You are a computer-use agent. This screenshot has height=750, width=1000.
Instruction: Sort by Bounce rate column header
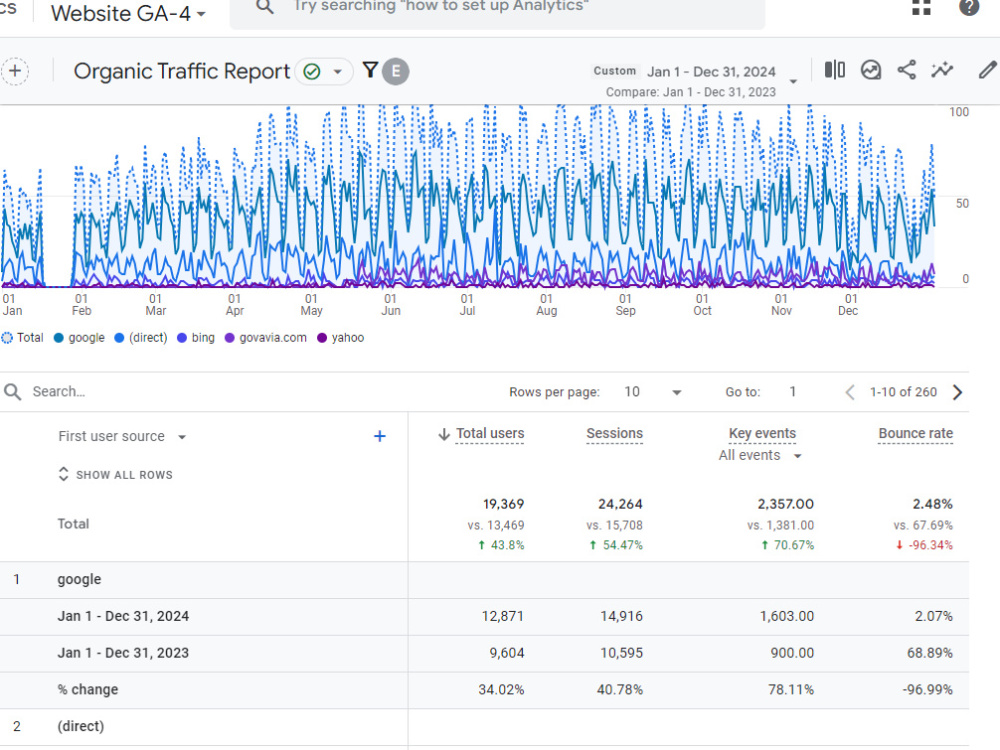coord(916,434)
